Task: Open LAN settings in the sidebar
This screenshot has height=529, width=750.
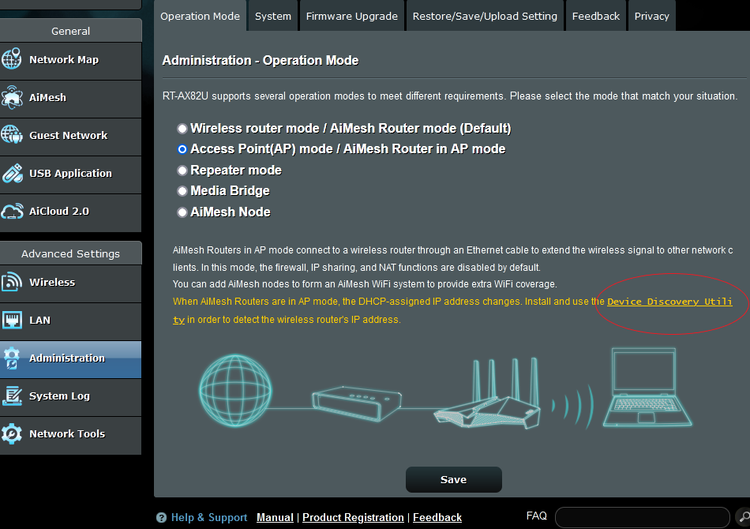Action: pos(70,321)
